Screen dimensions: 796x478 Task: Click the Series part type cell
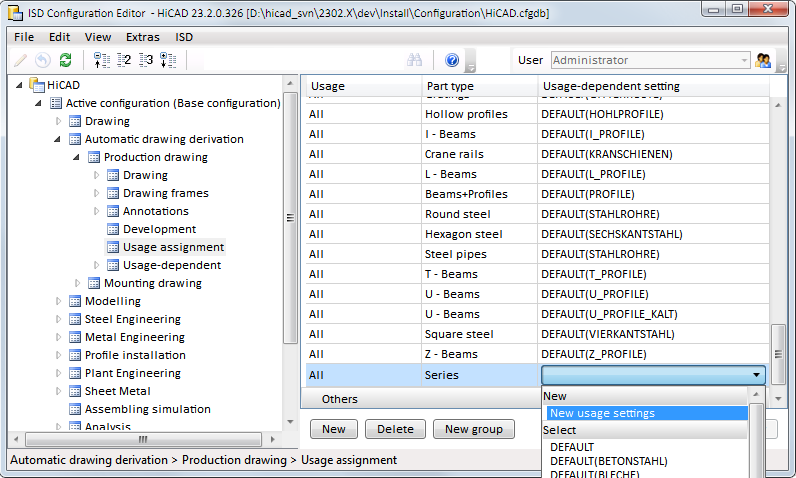(x=479, y=375)
